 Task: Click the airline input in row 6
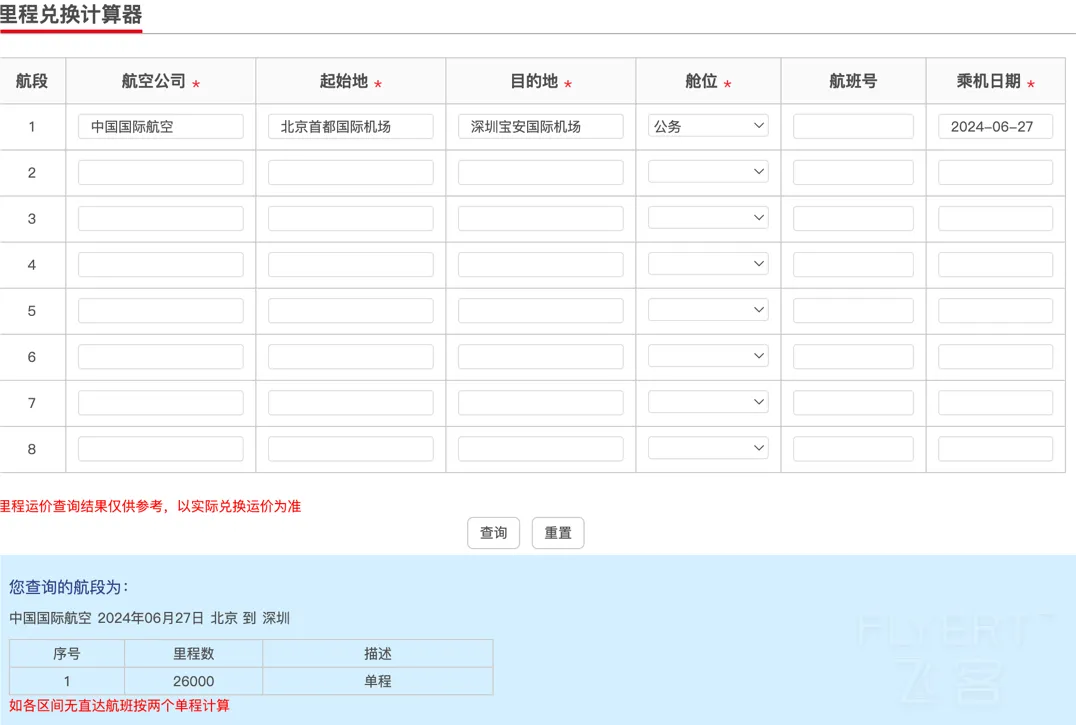tap(161, 356)
